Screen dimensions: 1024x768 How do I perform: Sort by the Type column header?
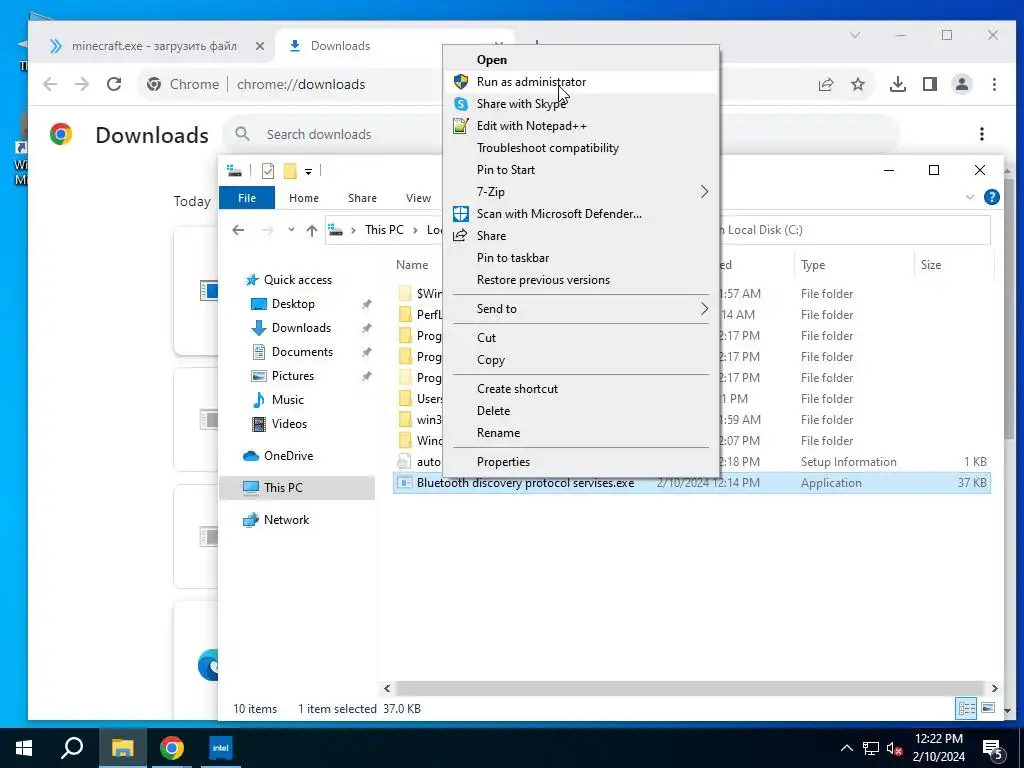pos(813,264)
